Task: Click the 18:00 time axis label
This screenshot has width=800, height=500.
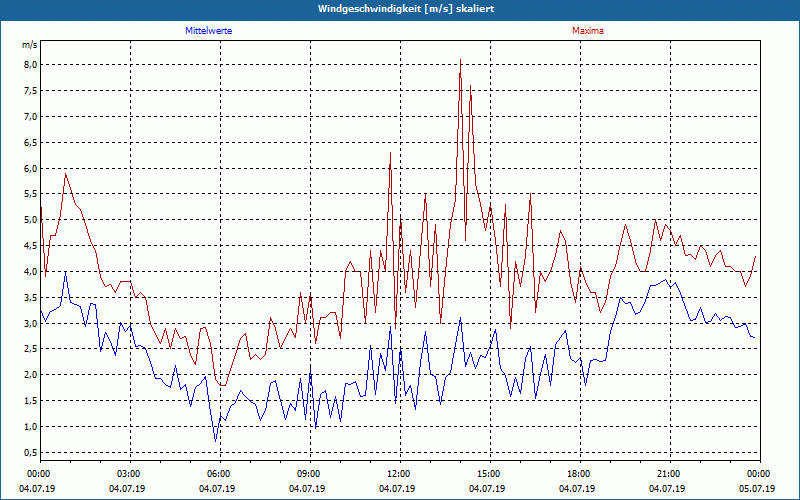Action: click(x=580, y=474)
